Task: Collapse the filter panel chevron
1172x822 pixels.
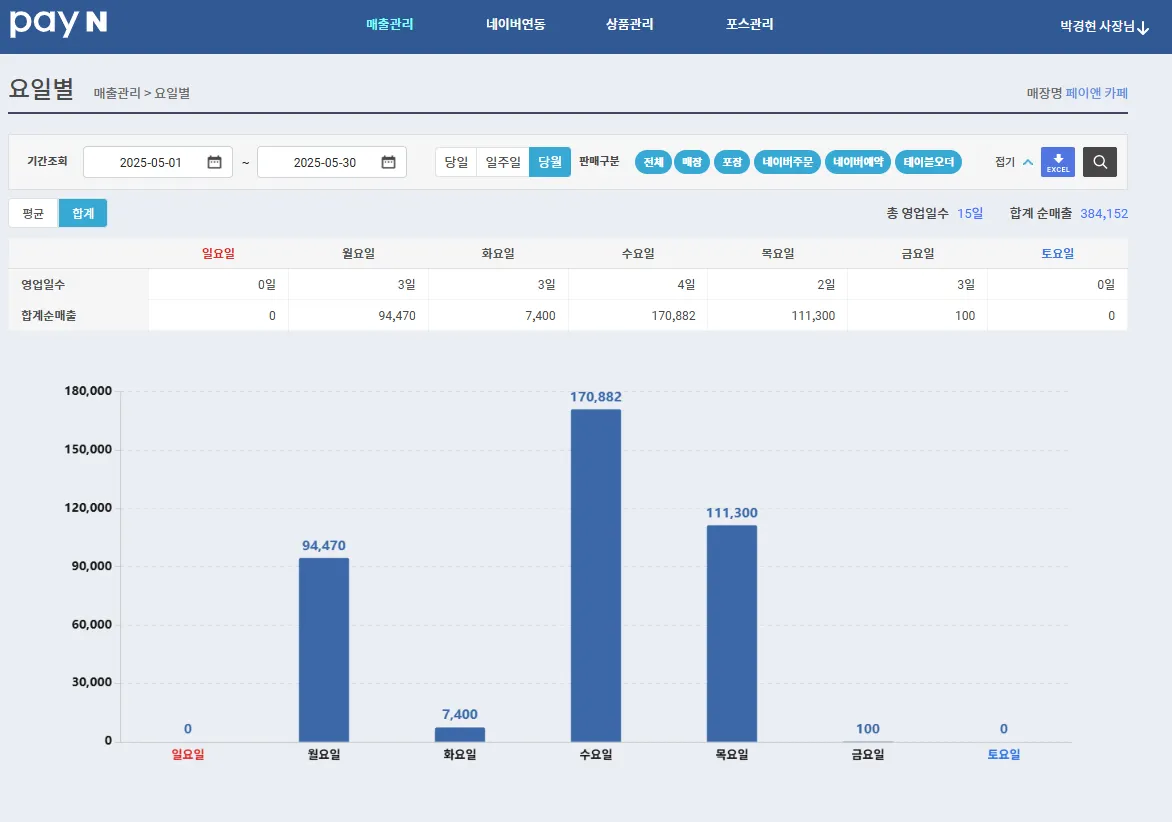Action: coord(1028,162)
